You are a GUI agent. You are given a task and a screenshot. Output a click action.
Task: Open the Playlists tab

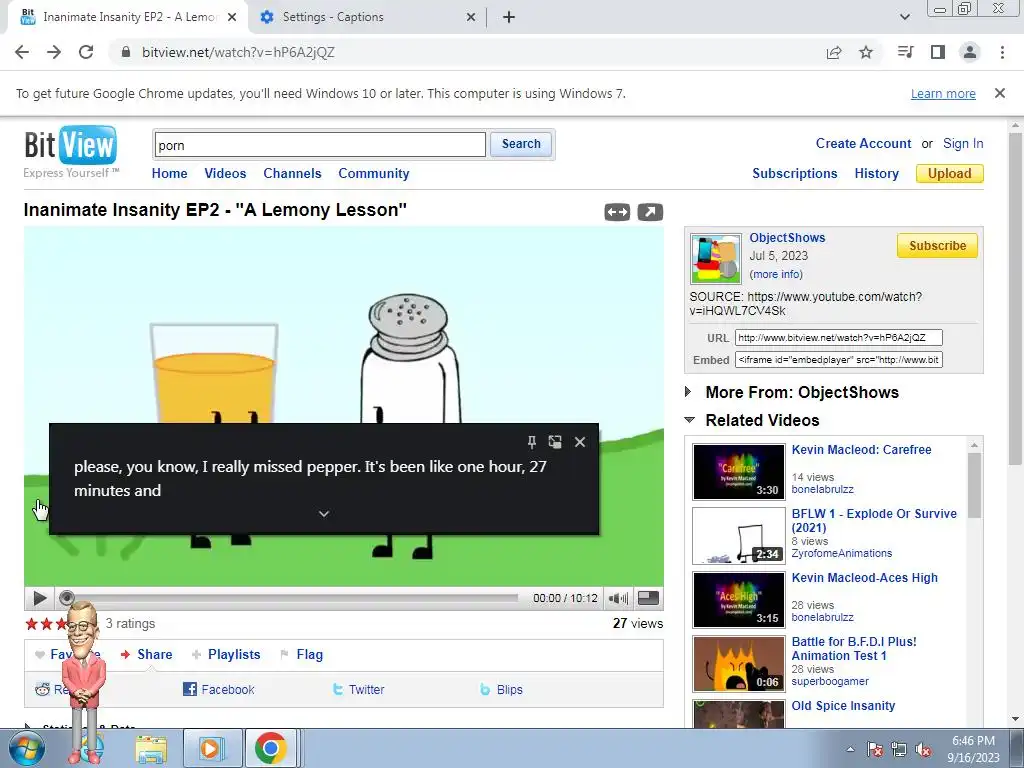click(x=226, y=654)
